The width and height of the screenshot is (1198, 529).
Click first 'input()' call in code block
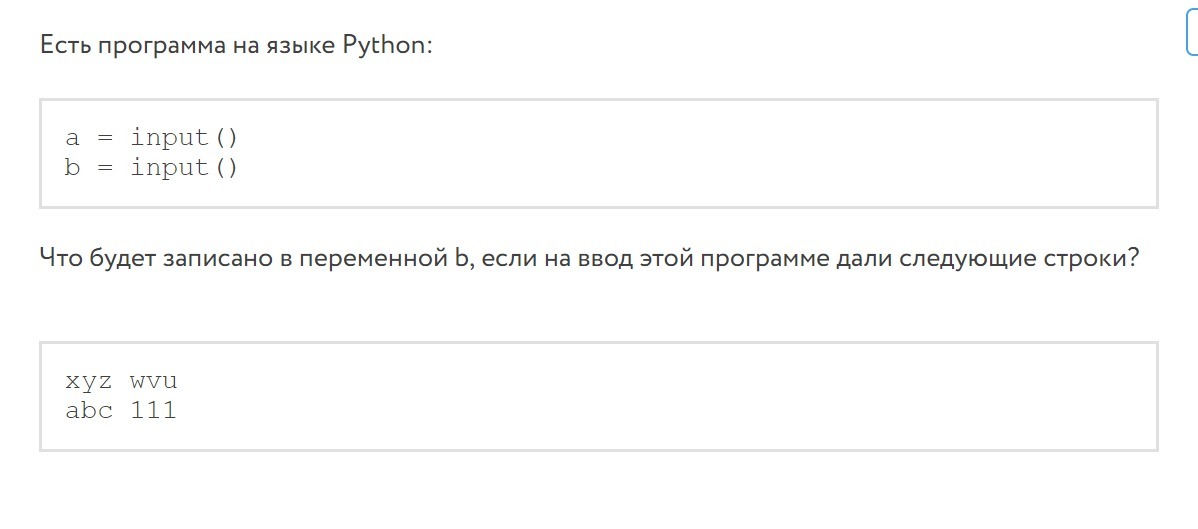[x=184, y=138]
